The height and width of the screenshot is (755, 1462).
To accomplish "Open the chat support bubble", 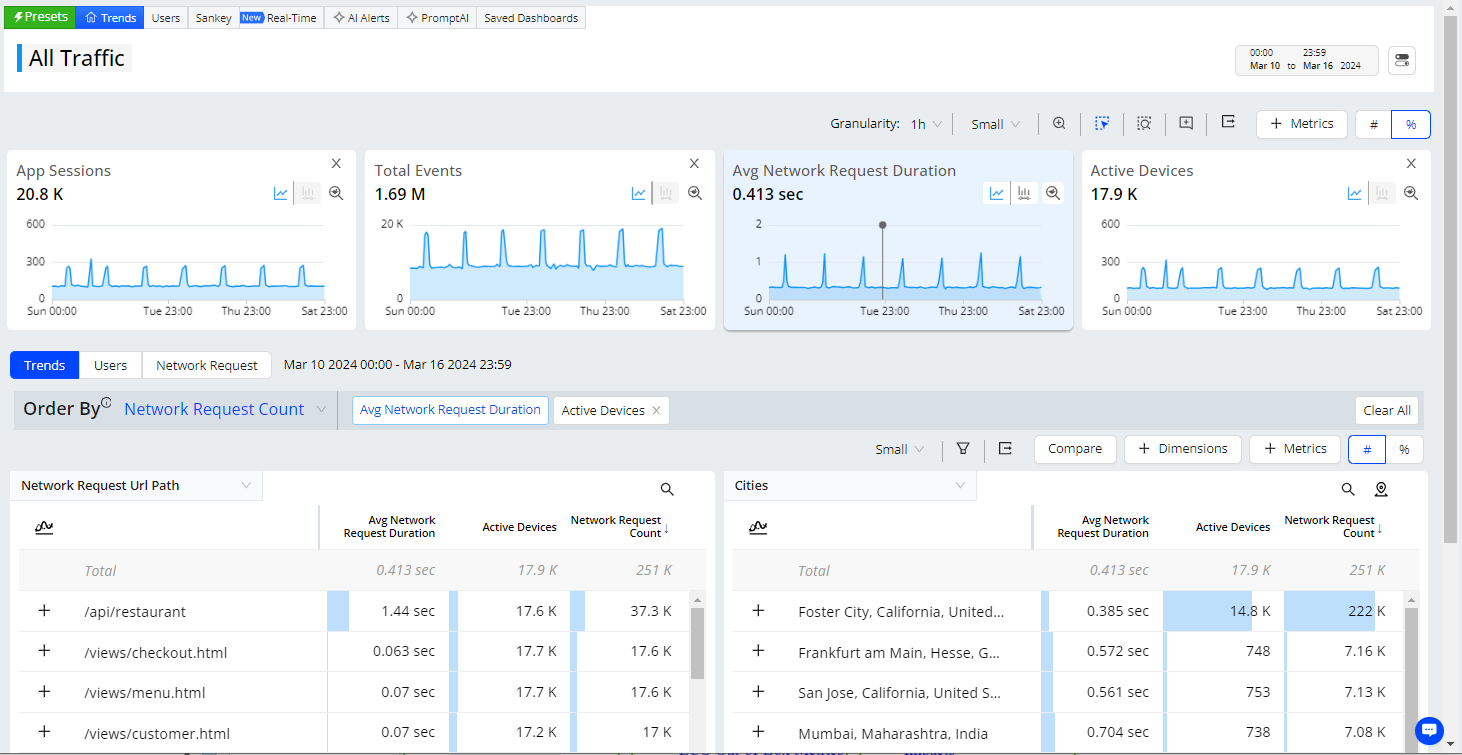I will tap(1429, 729).
